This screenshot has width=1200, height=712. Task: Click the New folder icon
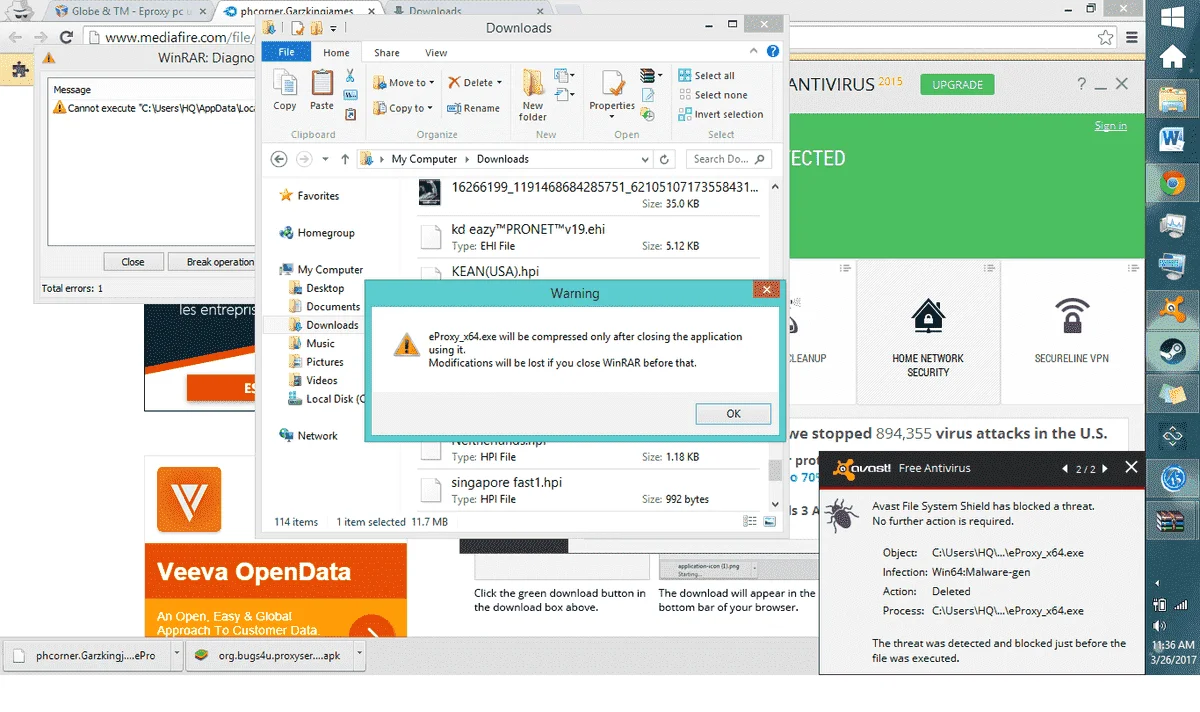click(533, 83)
